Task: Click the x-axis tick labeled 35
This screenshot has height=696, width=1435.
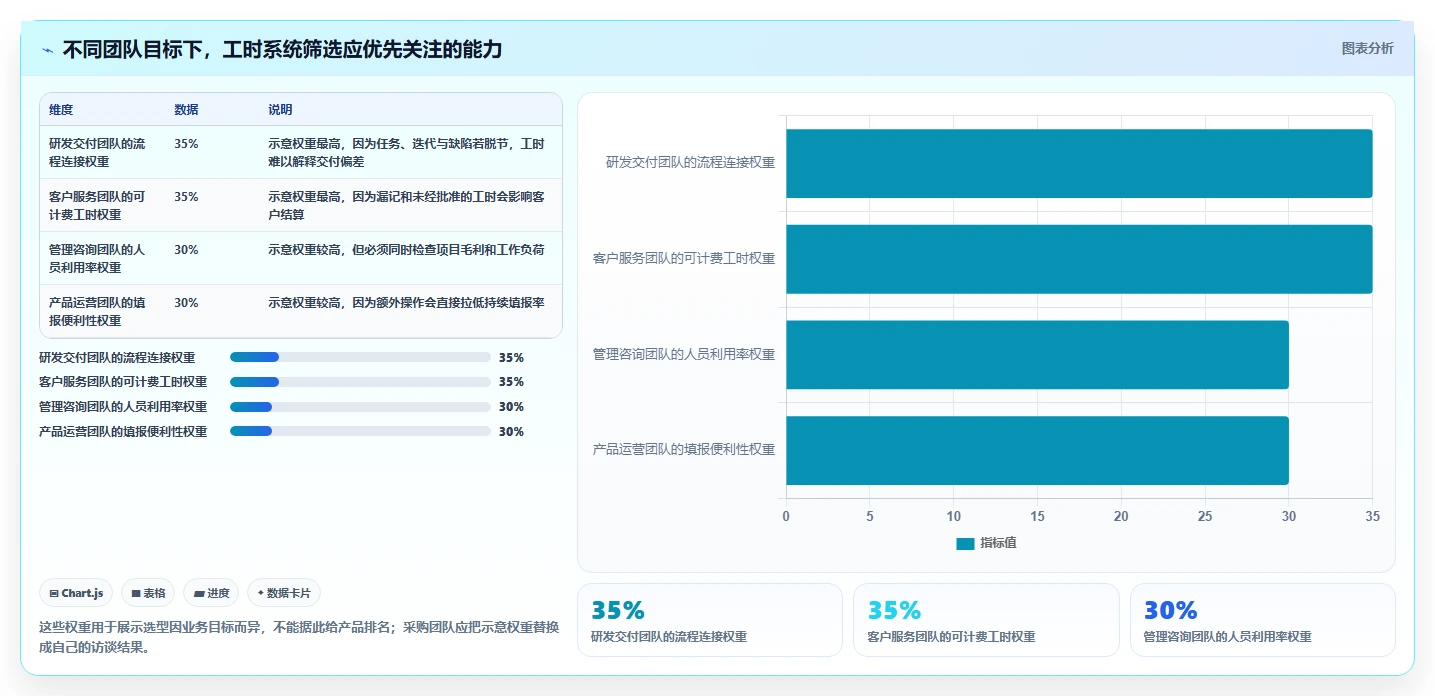Action: [1372, 516]
